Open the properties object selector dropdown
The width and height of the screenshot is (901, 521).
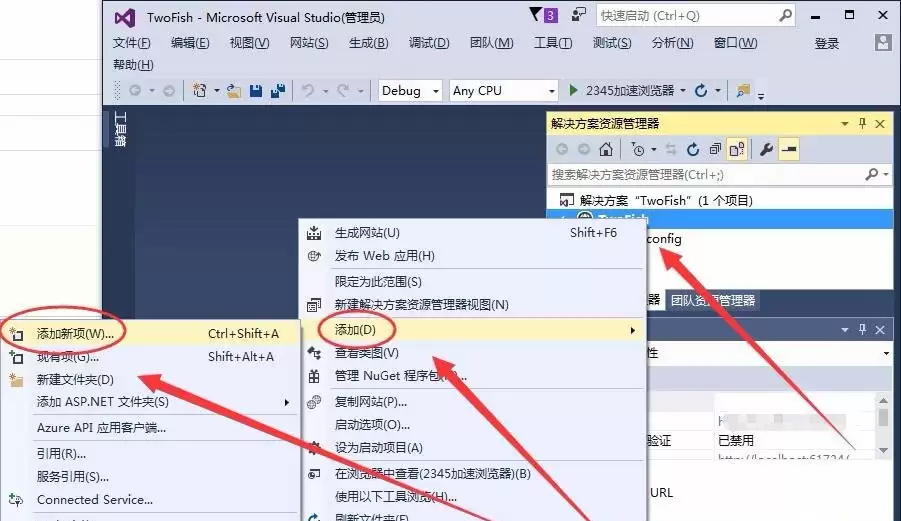886,353
